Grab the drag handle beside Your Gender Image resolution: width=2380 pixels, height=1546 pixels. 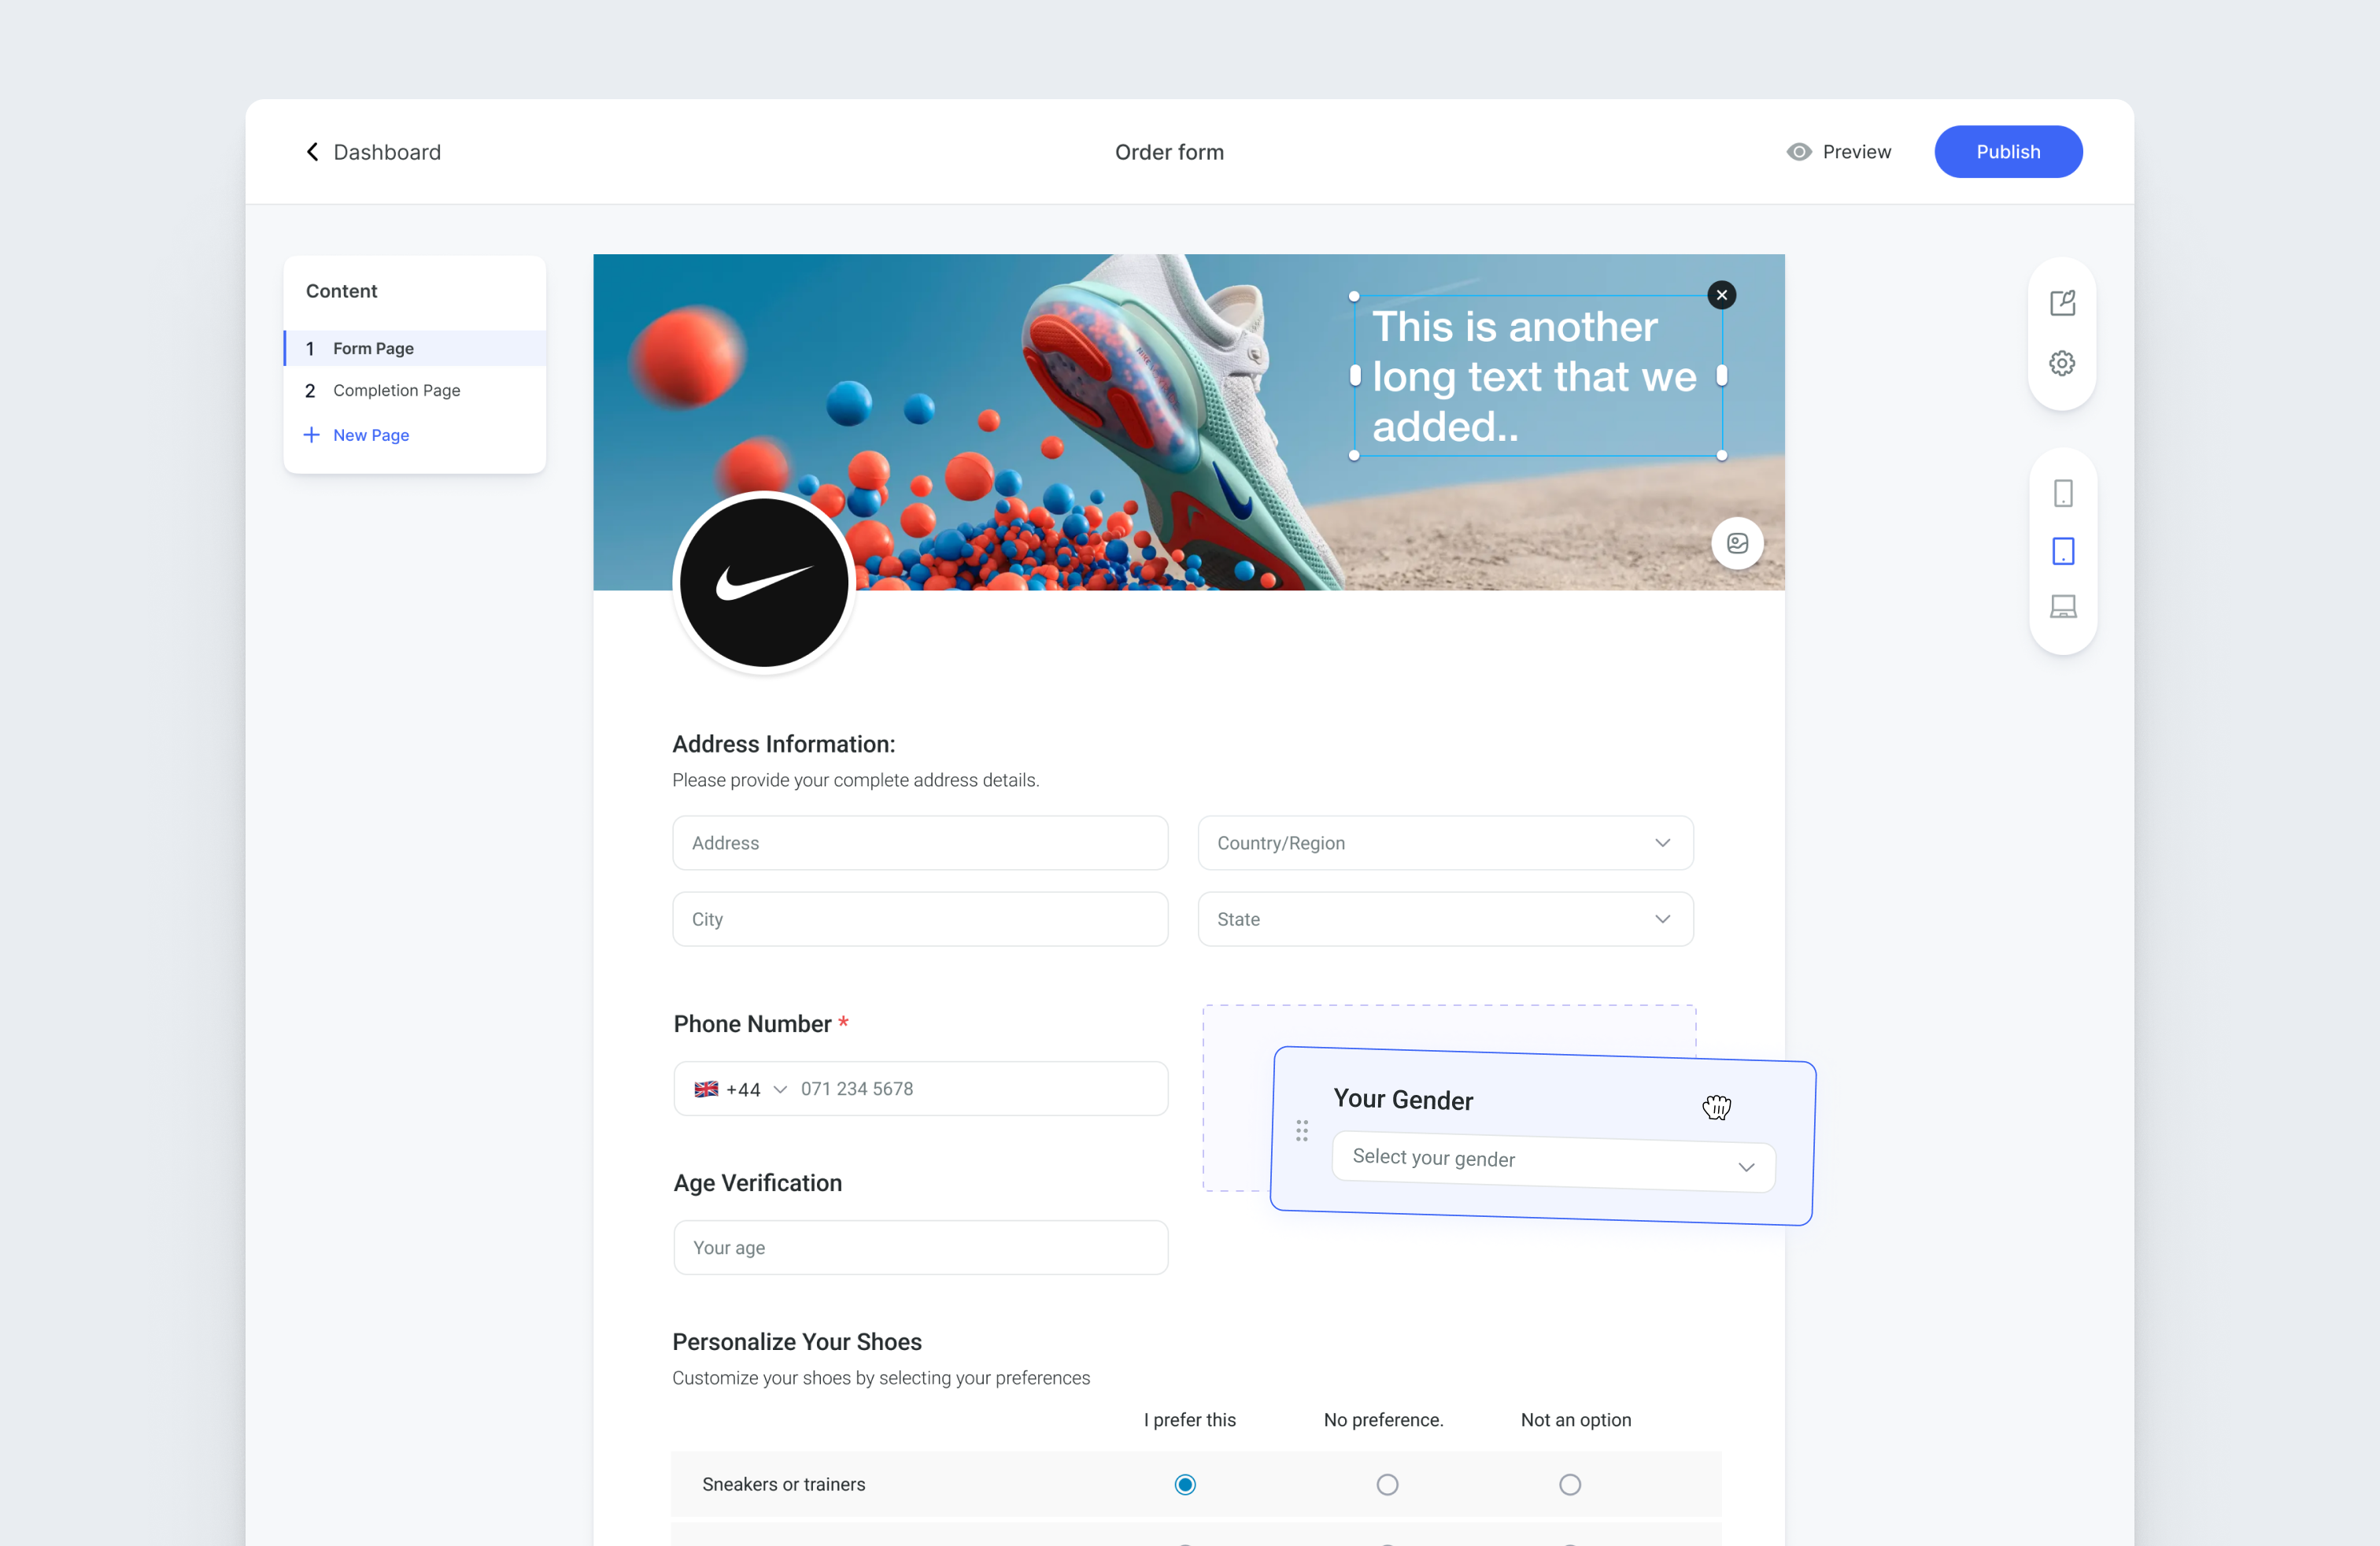(1302, 1131)
